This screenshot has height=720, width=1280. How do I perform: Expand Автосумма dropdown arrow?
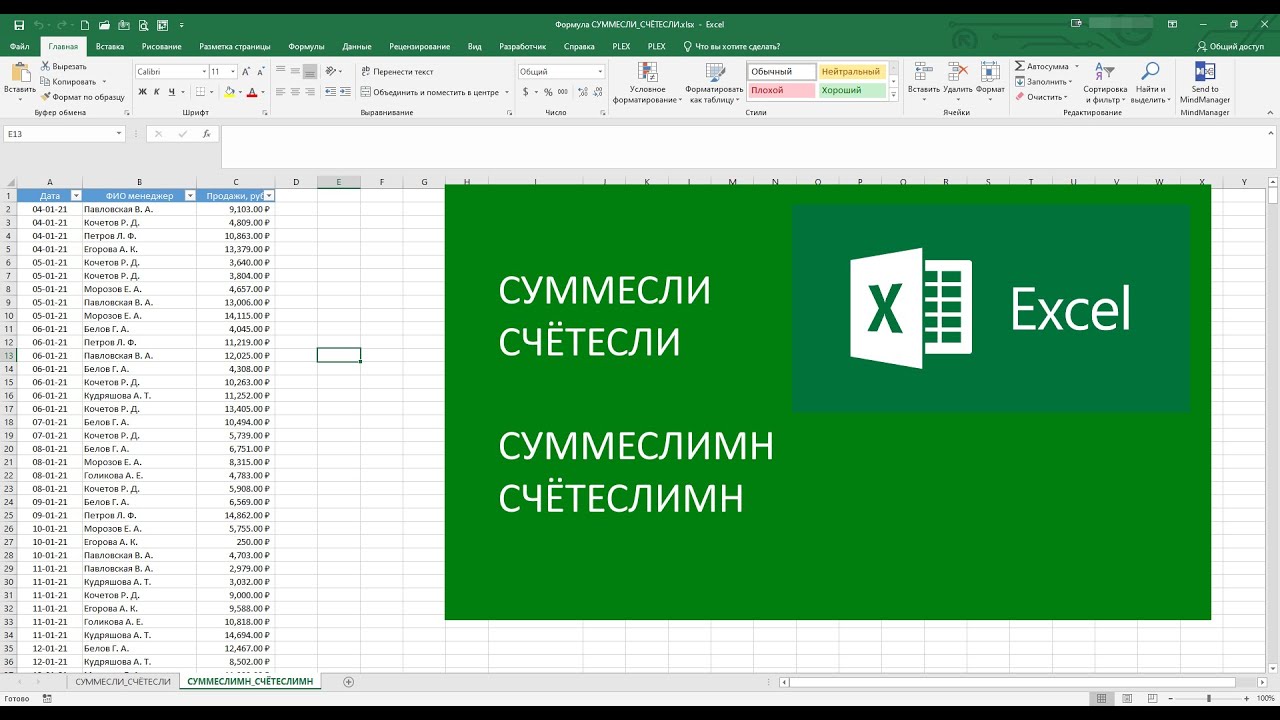(1076, 66)
